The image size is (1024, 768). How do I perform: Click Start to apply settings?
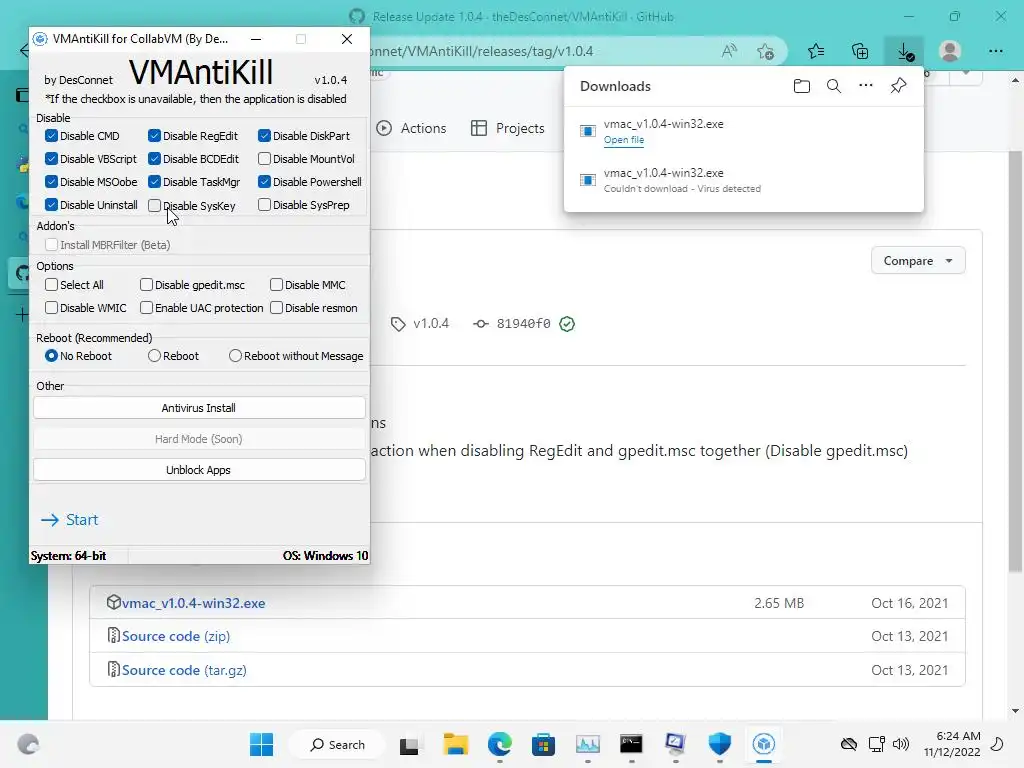69,520
